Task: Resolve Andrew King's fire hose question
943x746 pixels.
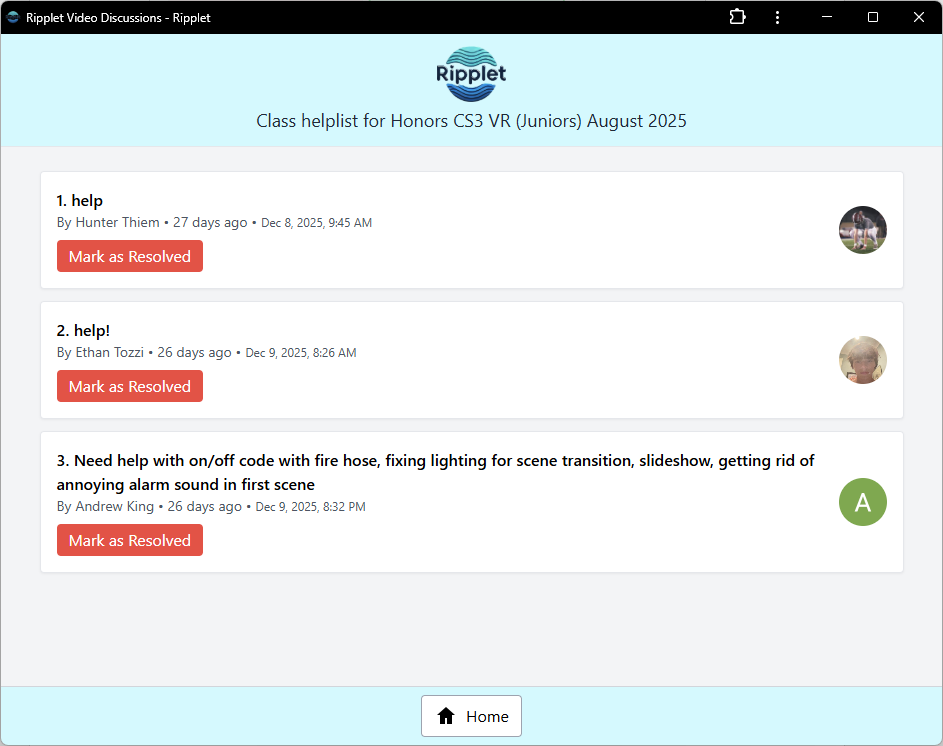Action: (x=129, y=540)
